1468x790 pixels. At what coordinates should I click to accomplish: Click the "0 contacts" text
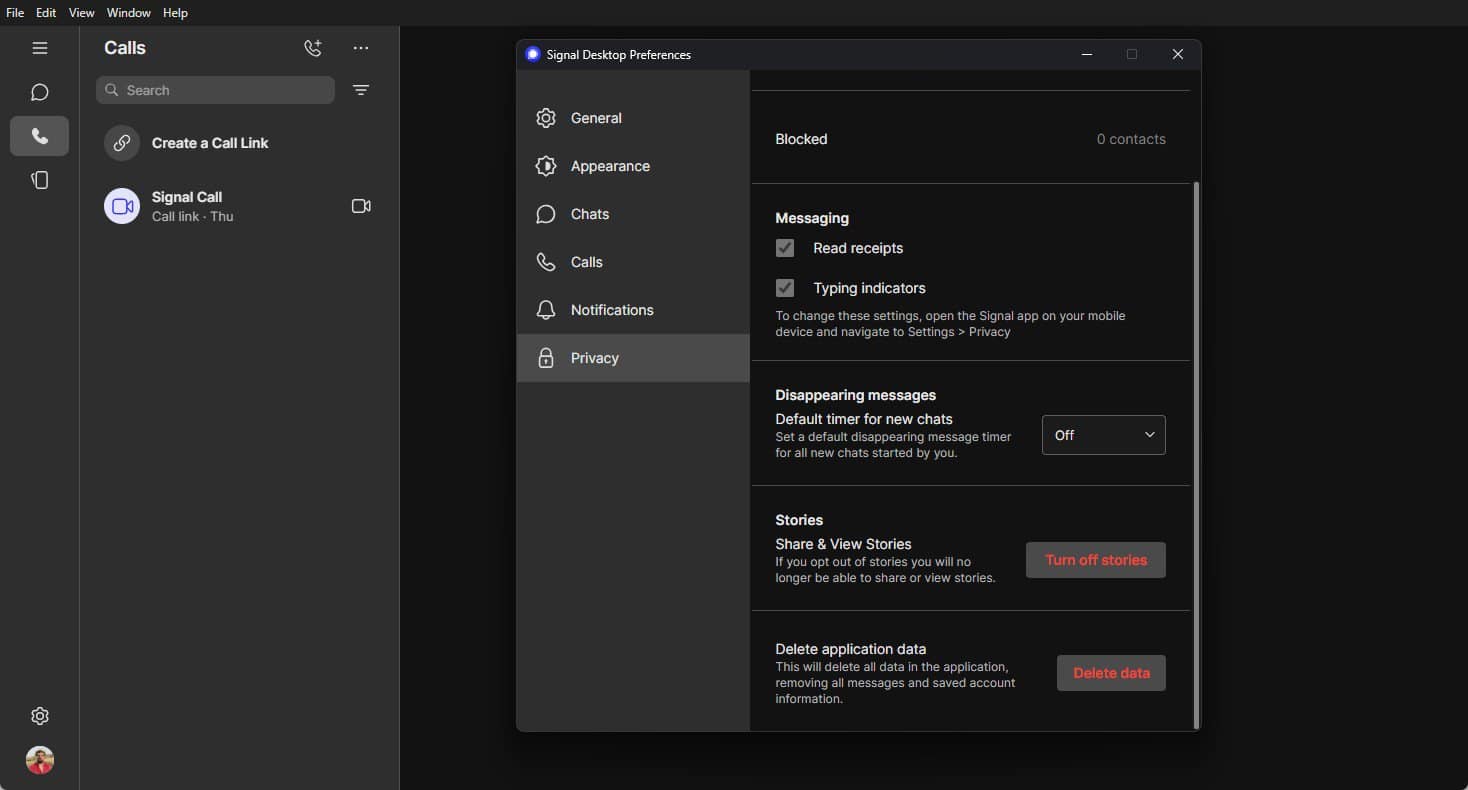(x=1131, y=139)
